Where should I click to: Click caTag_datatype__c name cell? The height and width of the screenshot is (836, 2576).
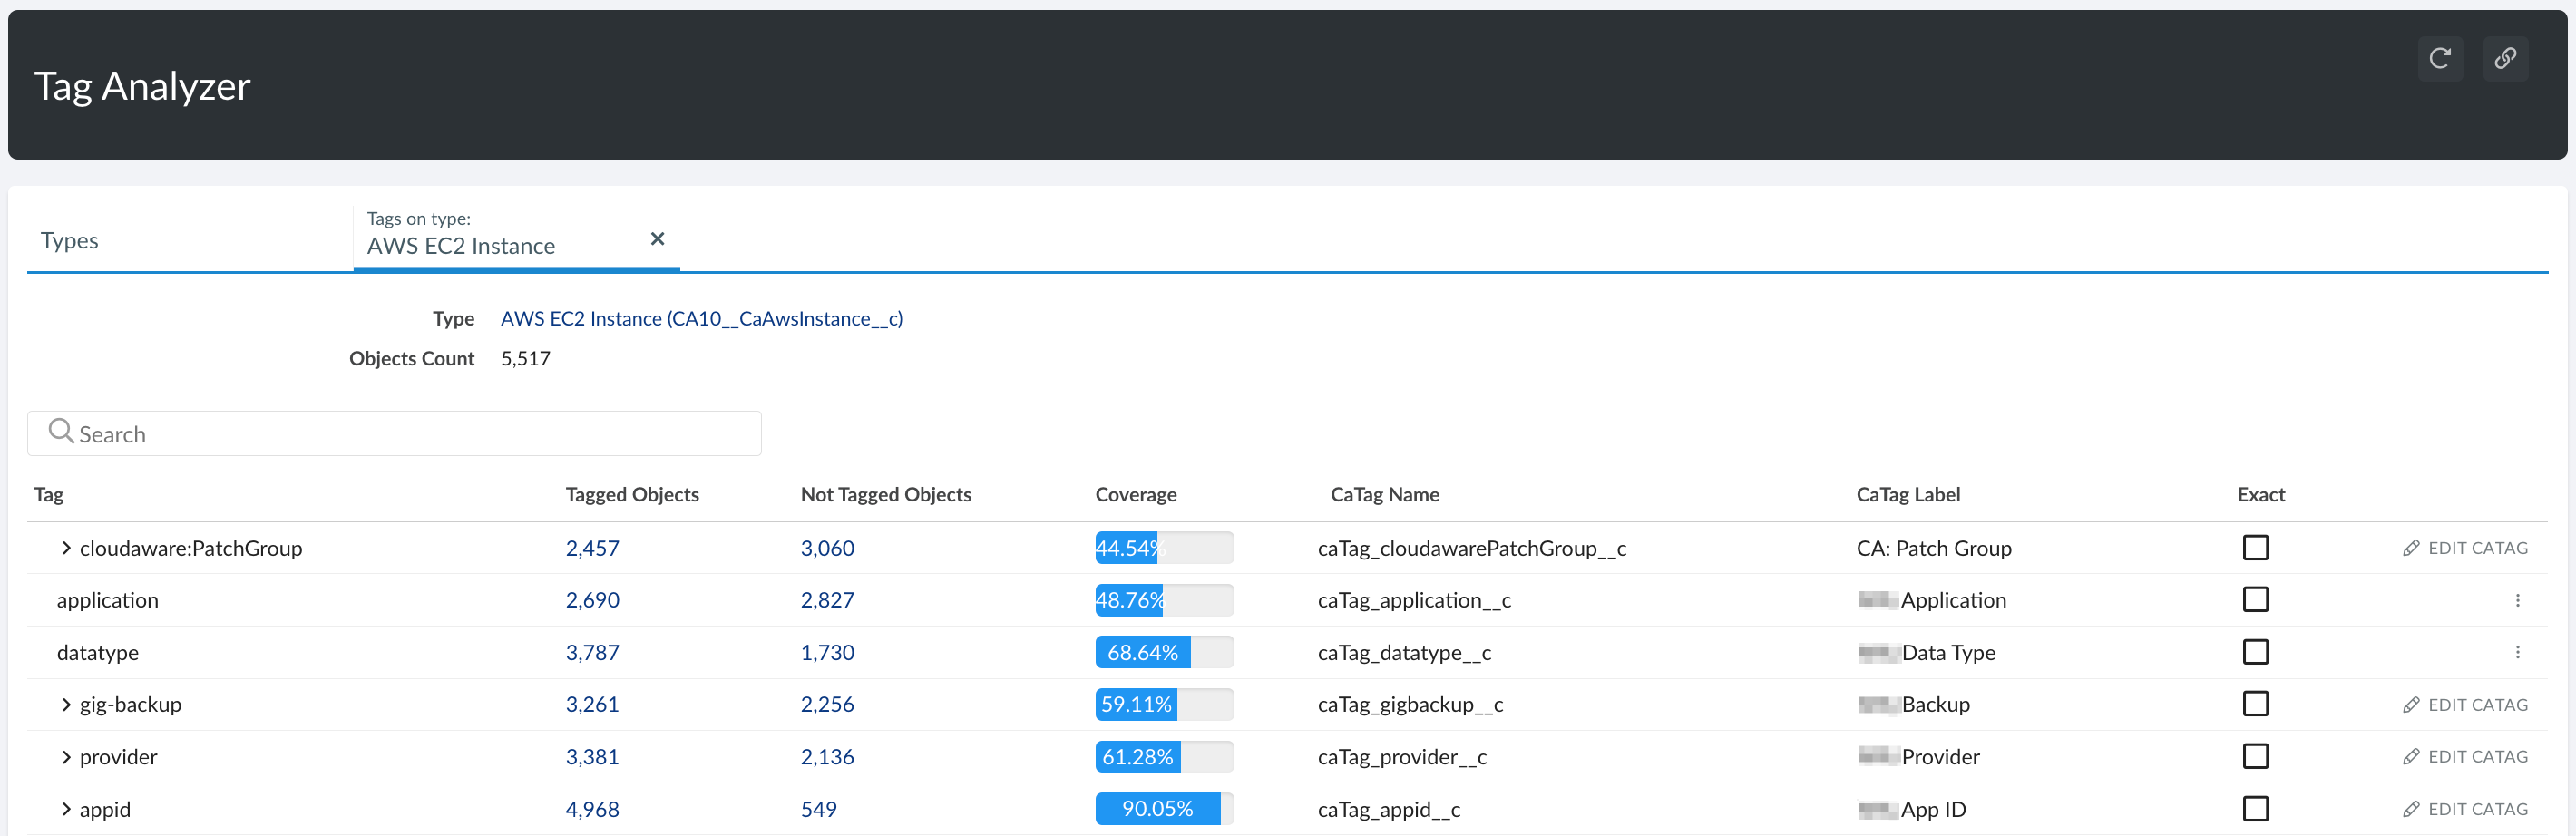[x=1404, y=652]
